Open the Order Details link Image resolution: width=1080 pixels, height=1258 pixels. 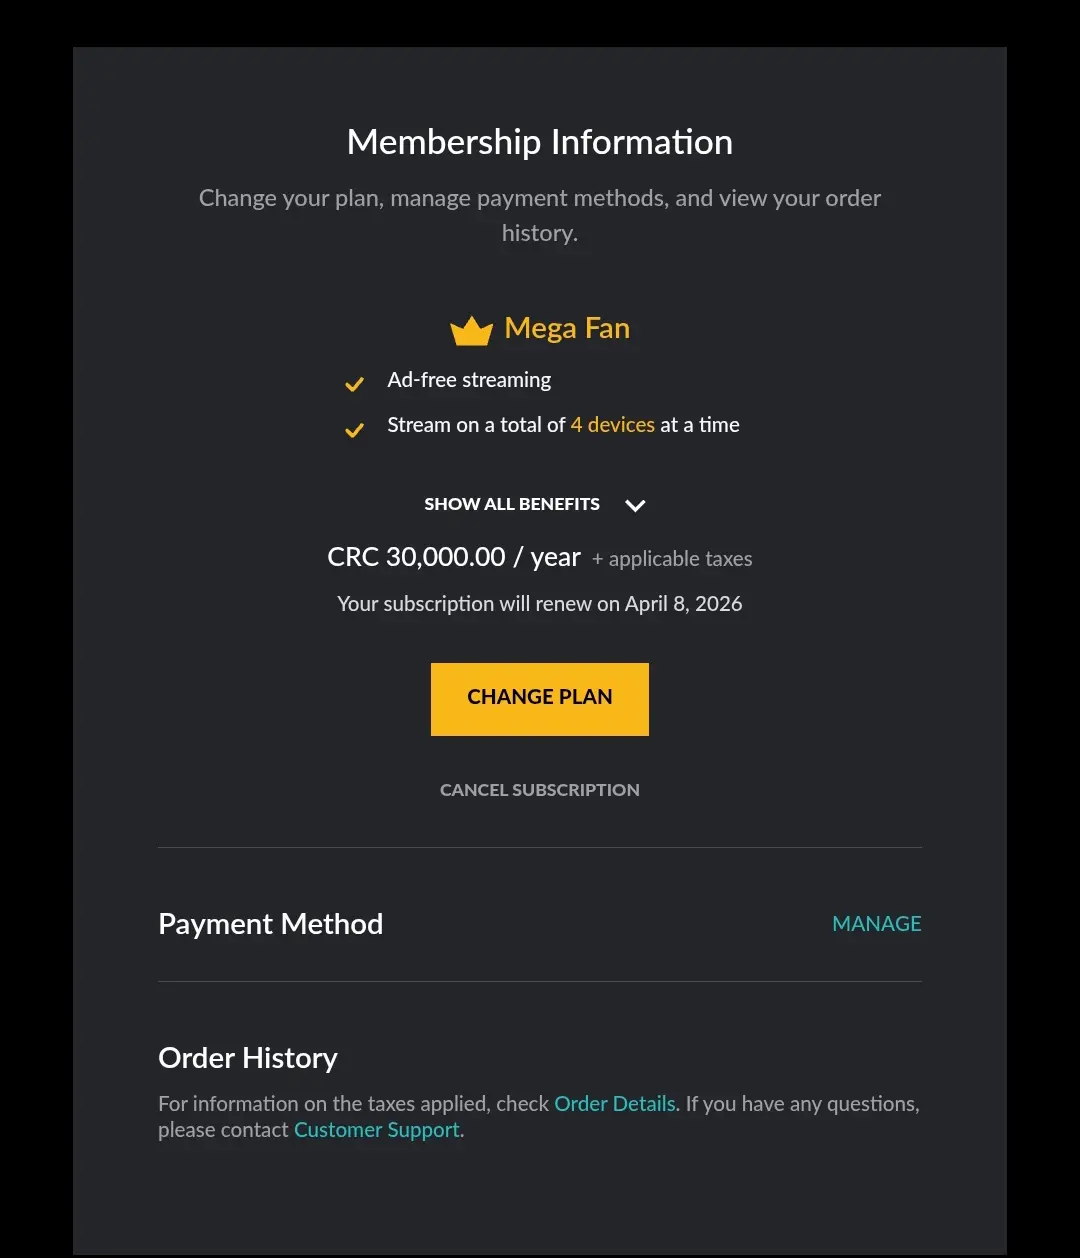click(615, 1104)
